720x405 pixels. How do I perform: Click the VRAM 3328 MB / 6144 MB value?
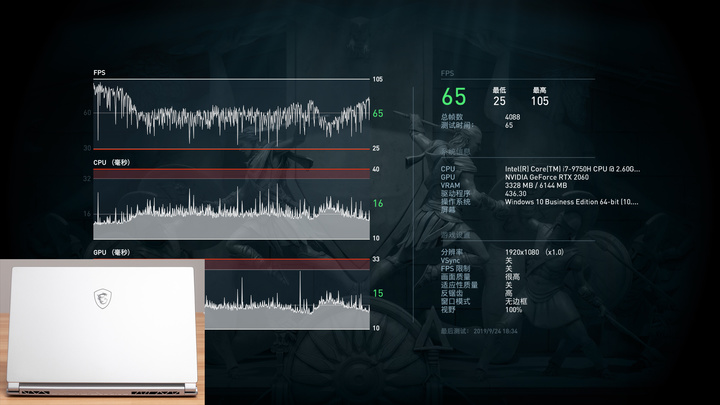[x=536, y=186]
